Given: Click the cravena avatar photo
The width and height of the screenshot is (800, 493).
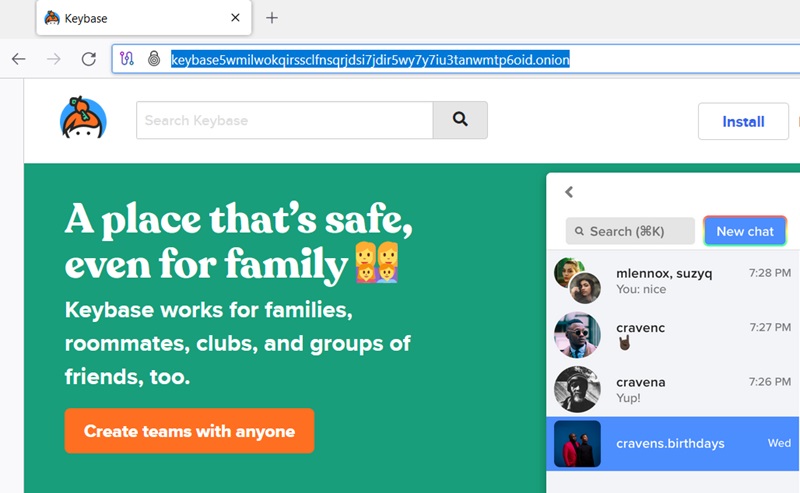Looking at the screenshot, I should pos(577,389).
